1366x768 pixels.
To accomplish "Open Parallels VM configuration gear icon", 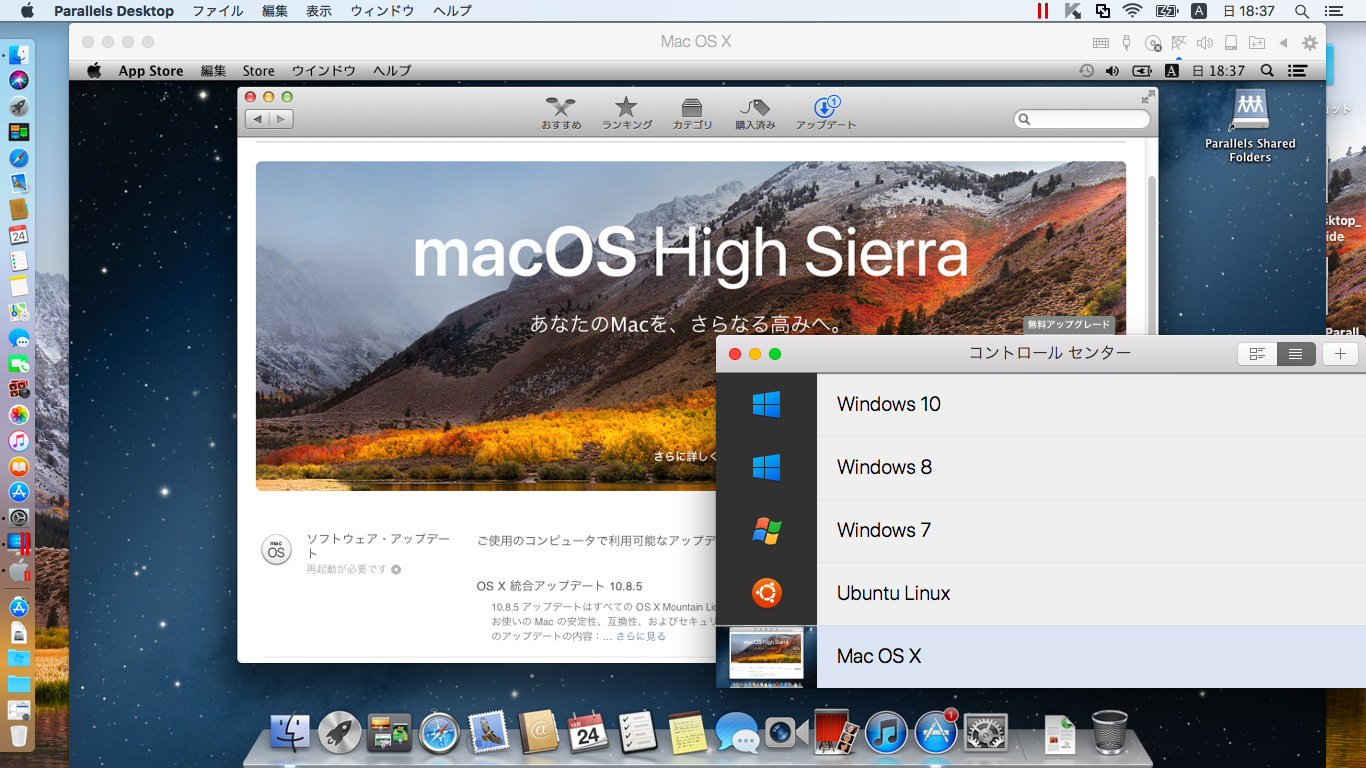I will point(1310,43).
